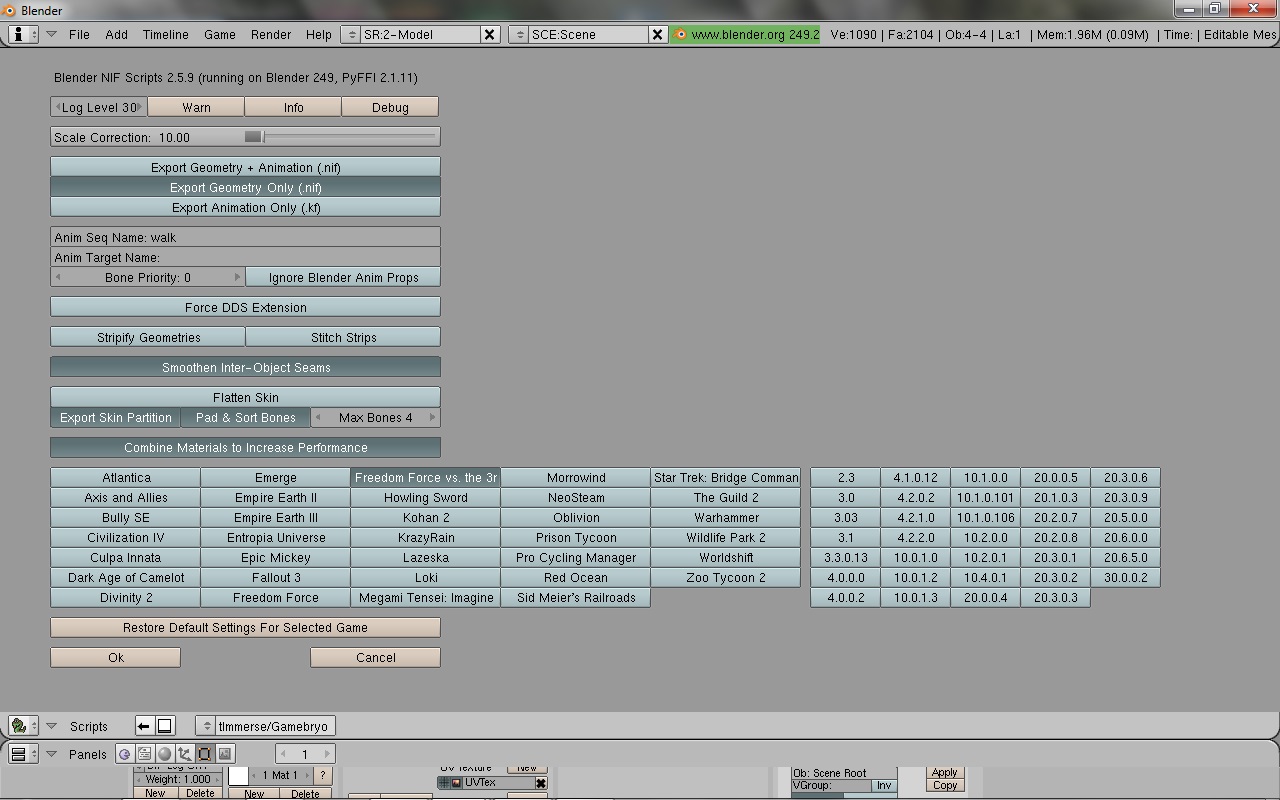Collapse Scripts header menus triangle
This screenshot has width=1280, height=800.
click(x=51, y=726)
